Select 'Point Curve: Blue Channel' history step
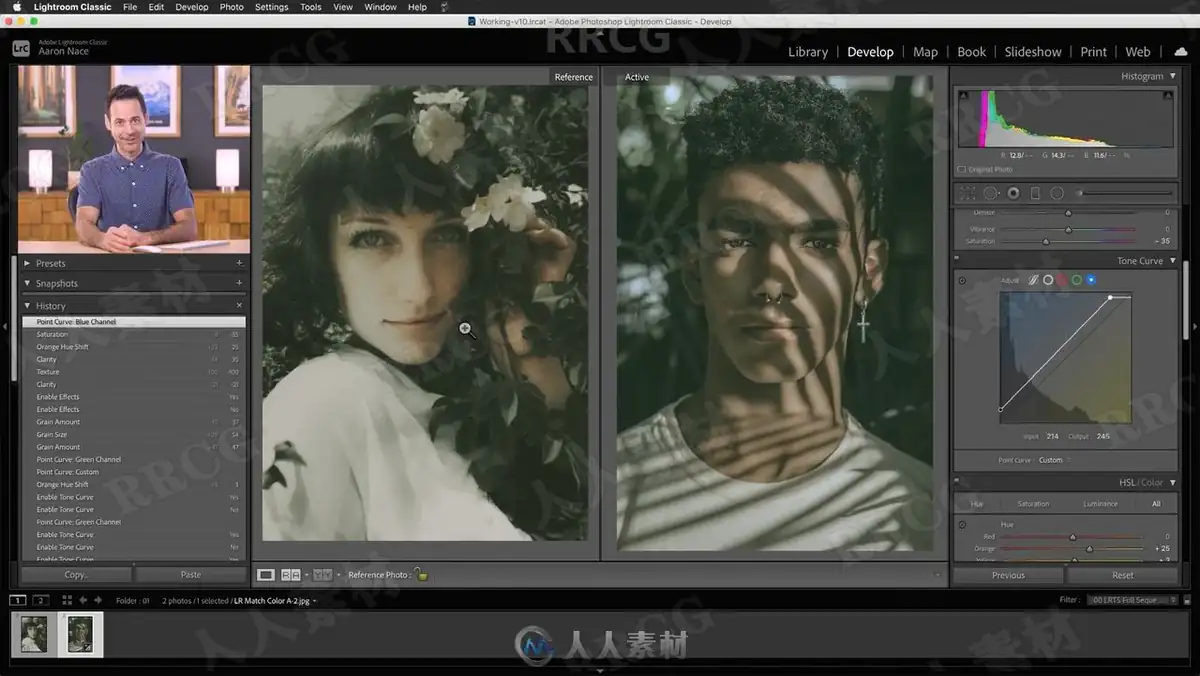The height and width of the screenshot is (676, 1200). click(134, 322)
